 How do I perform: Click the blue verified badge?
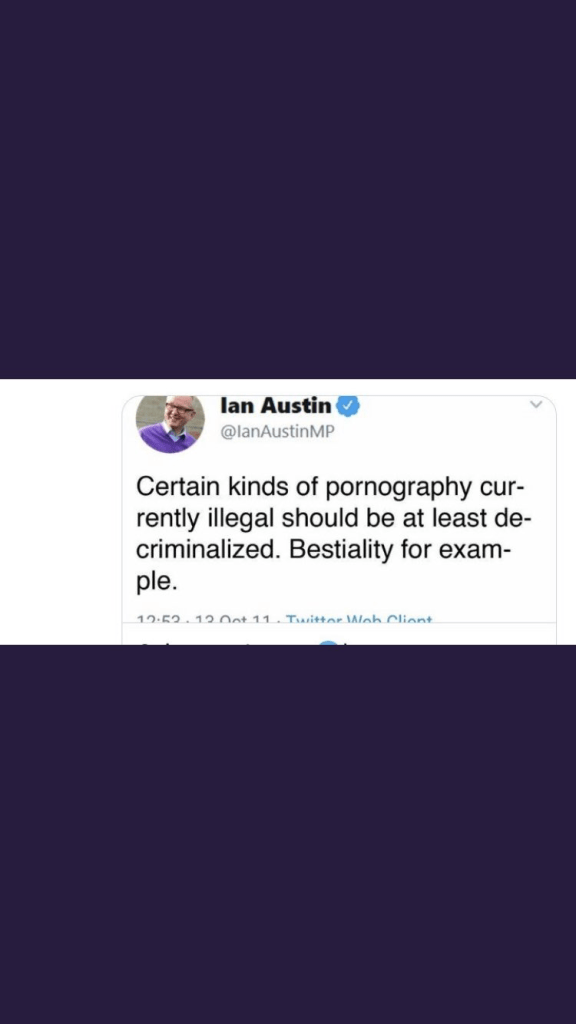pyautogui.click(x=348, y=406)
